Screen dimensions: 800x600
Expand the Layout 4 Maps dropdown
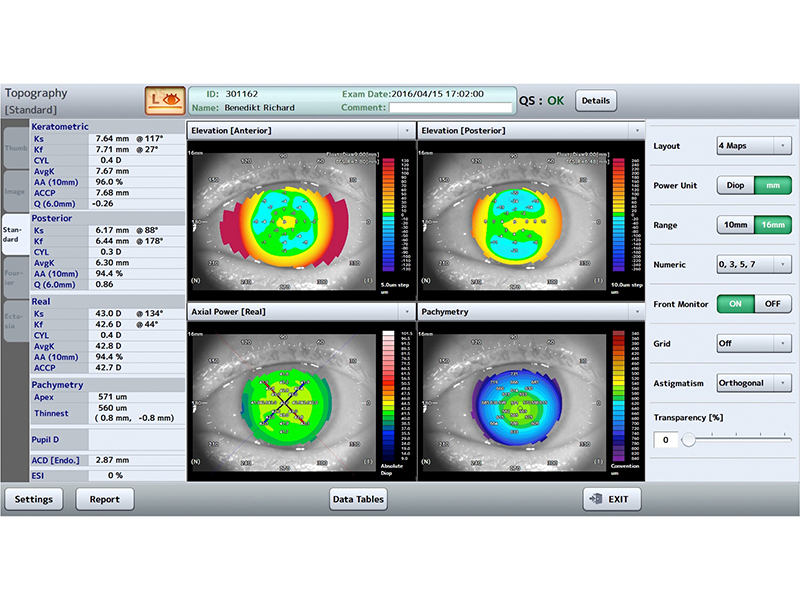pyautogui.click(x=754, y=146)
